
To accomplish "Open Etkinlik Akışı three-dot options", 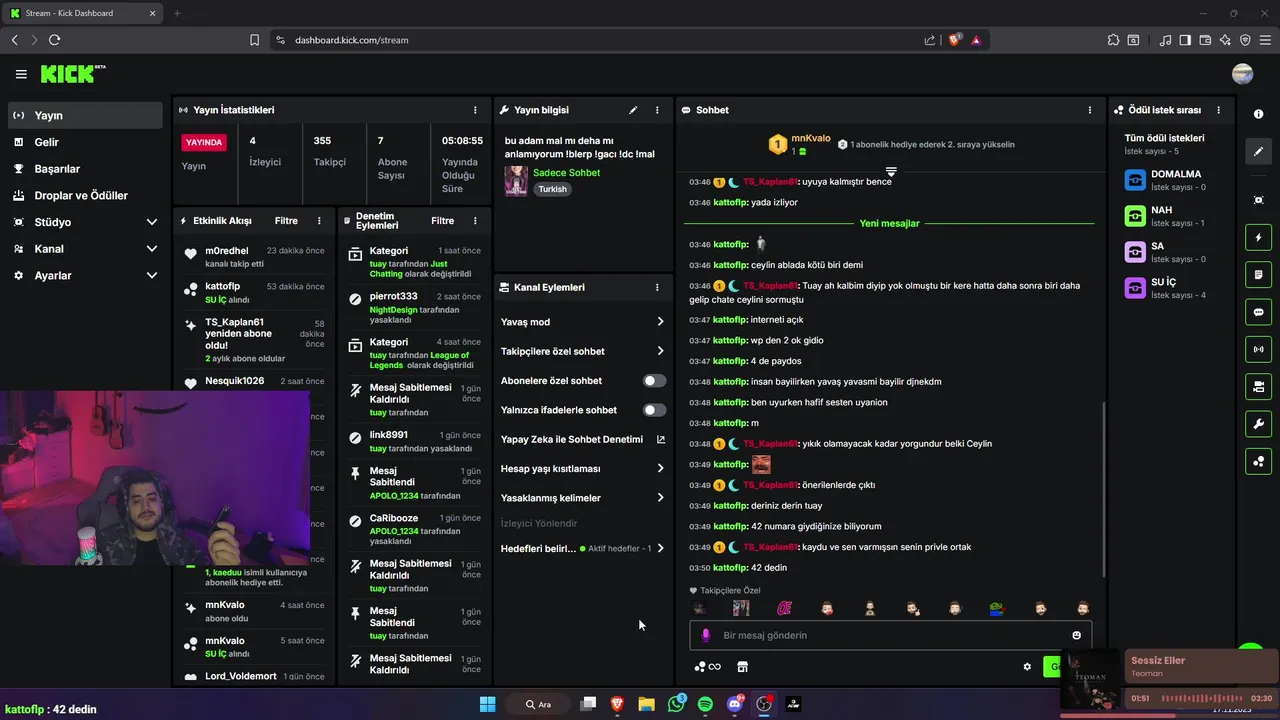I will (319, 221).
